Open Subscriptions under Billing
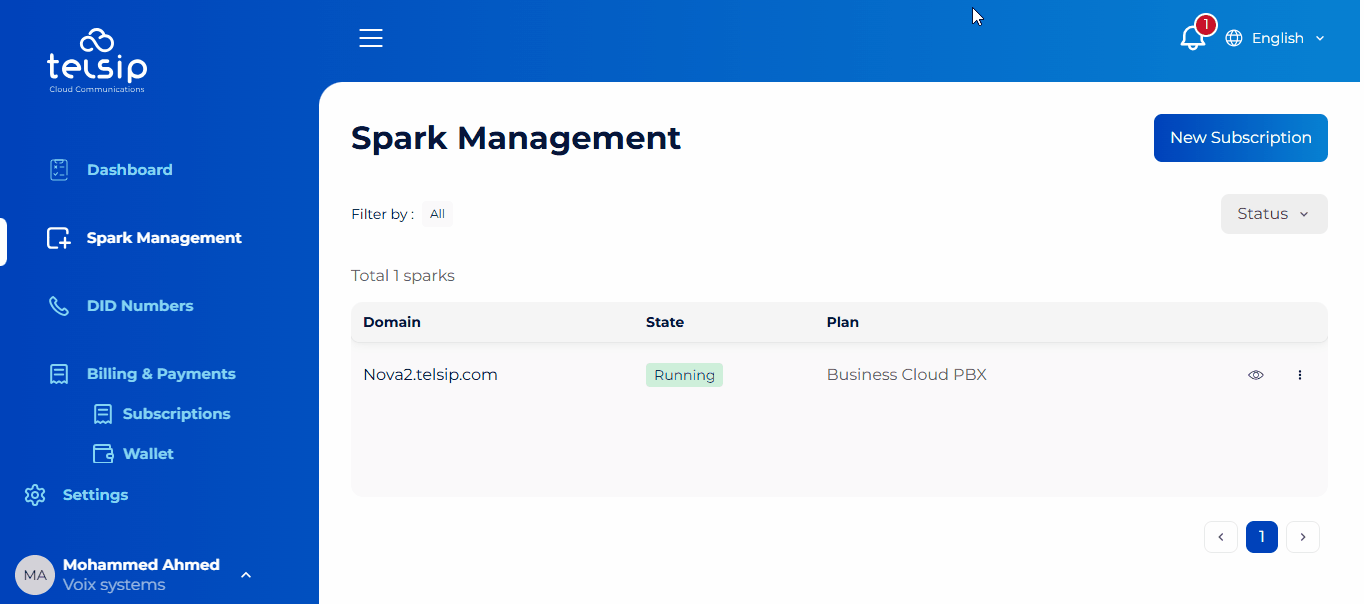The image size is (1364, 604). [x=176, y=414]
